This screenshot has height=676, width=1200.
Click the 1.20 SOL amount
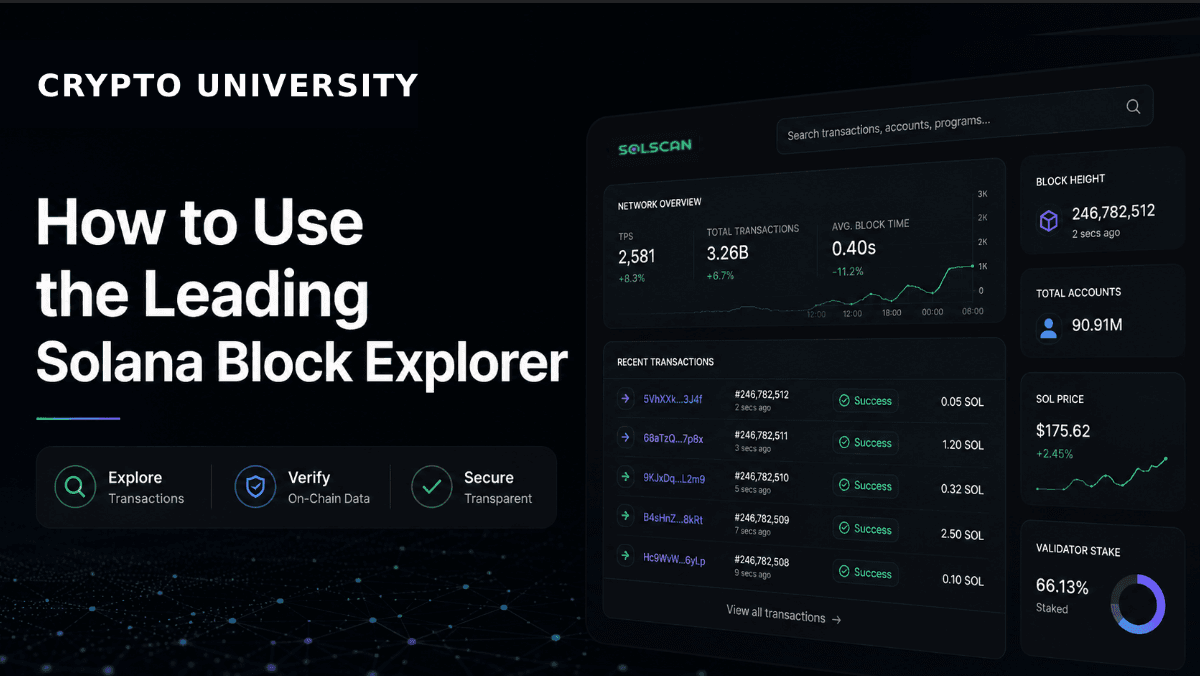pyautogui.click(x=962, y=446)
